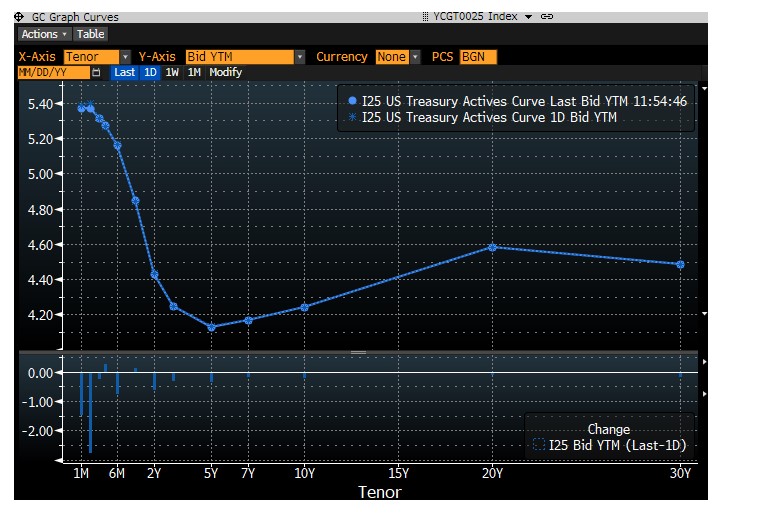
Task: Open the YCGT0025 Index dropdown arrow
Action: (528, 17)
